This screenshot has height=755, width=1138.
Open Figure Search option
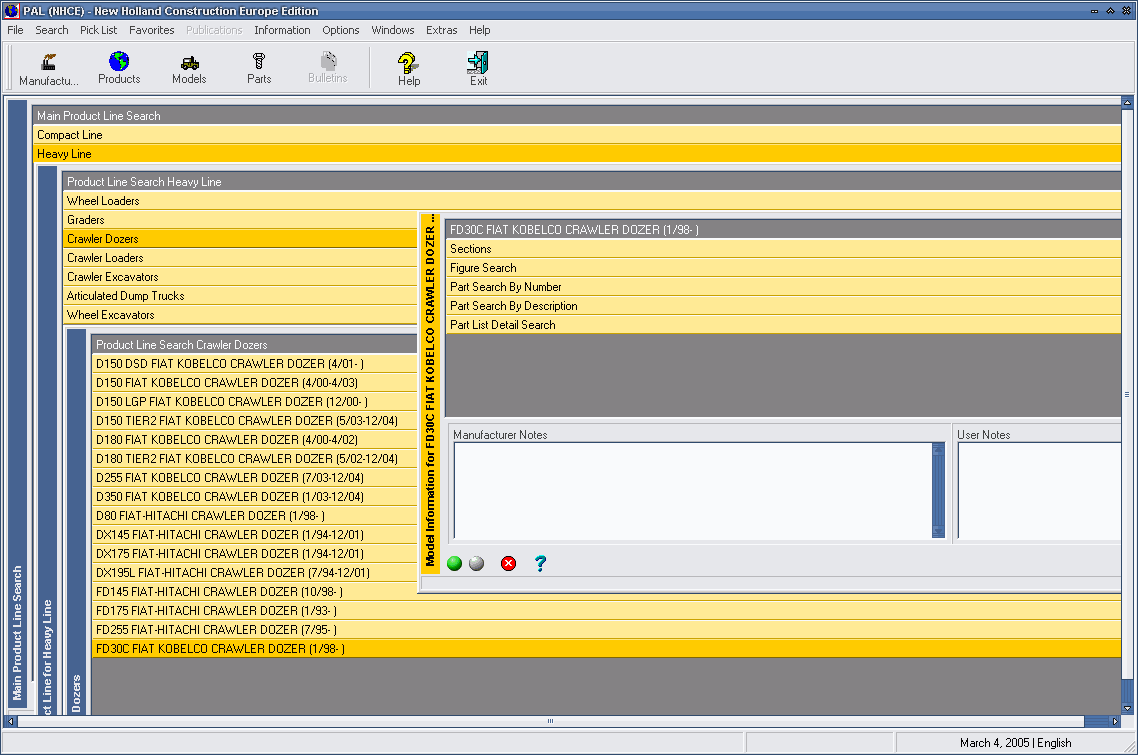[x=784, y=268]
